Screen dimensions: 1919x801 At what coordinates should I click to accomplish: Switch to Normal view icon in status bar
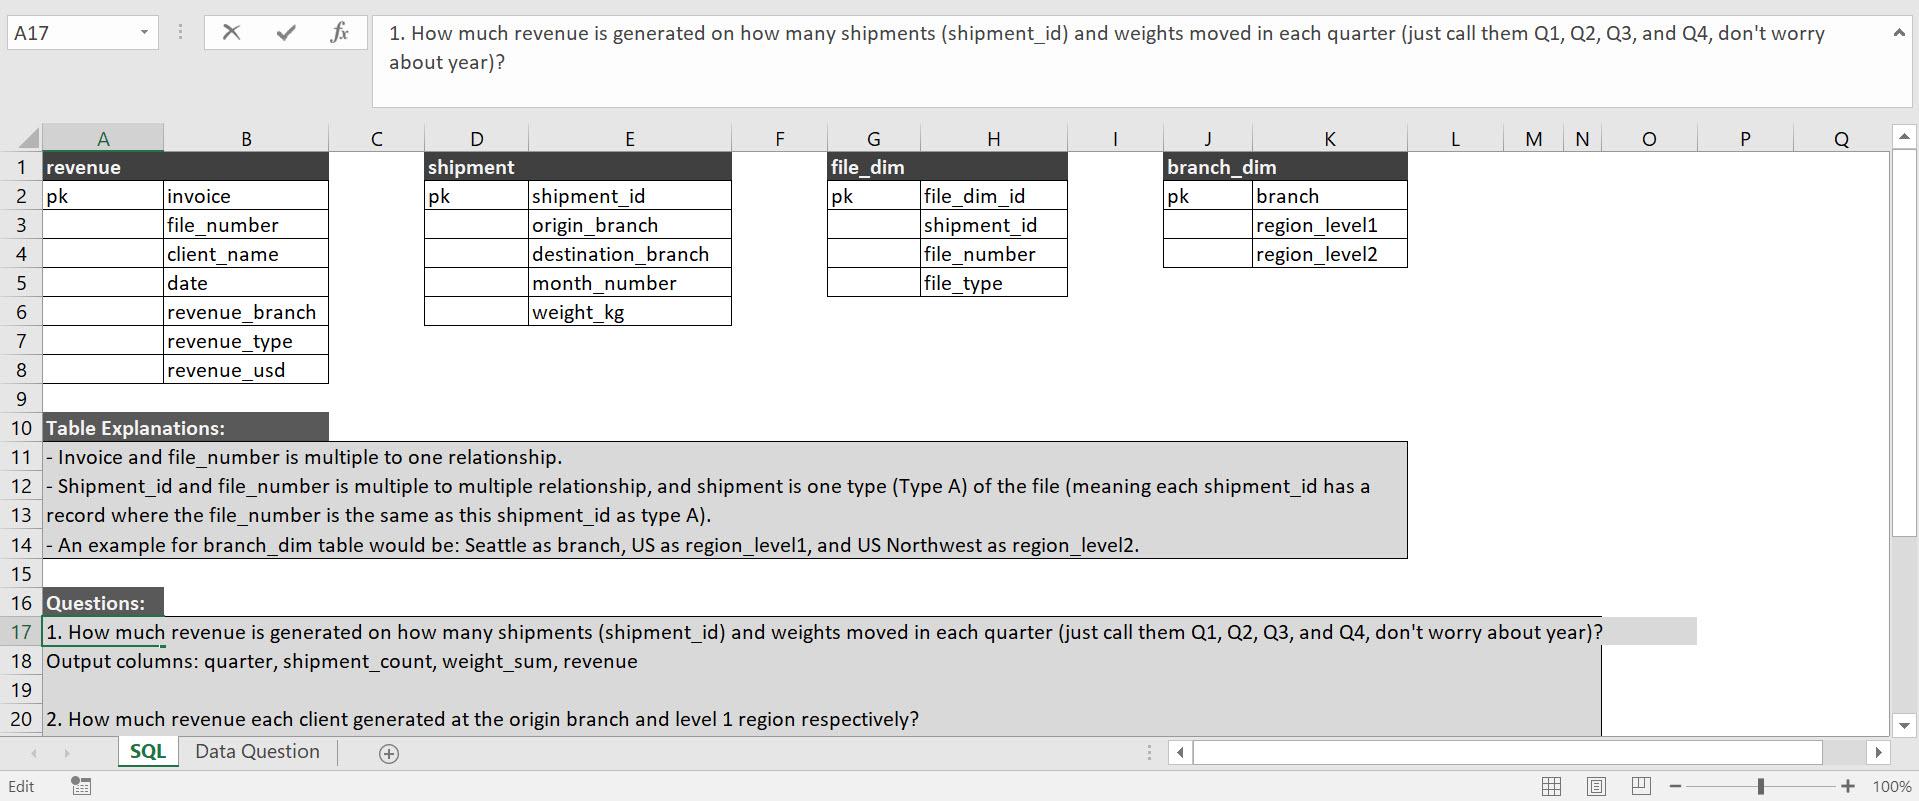point(1551,786)
